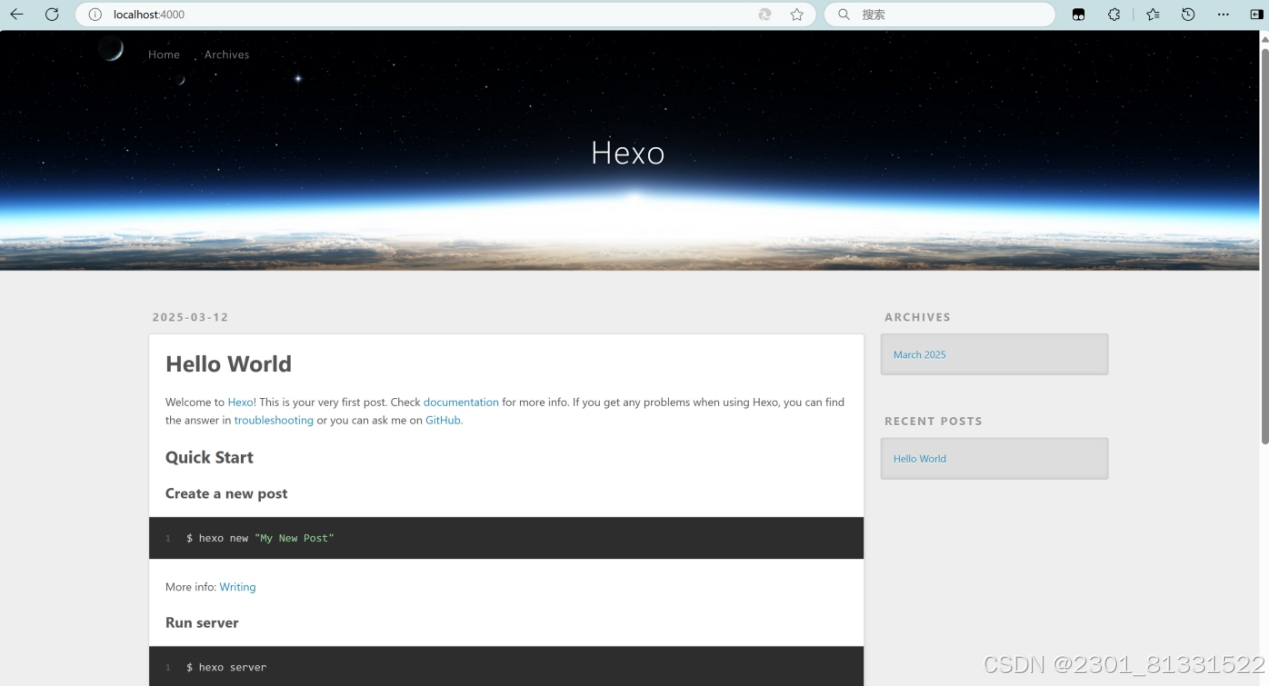1269x686 pixels.
Task: Open the Writing link after More info
Action: (x=238, y=587)
